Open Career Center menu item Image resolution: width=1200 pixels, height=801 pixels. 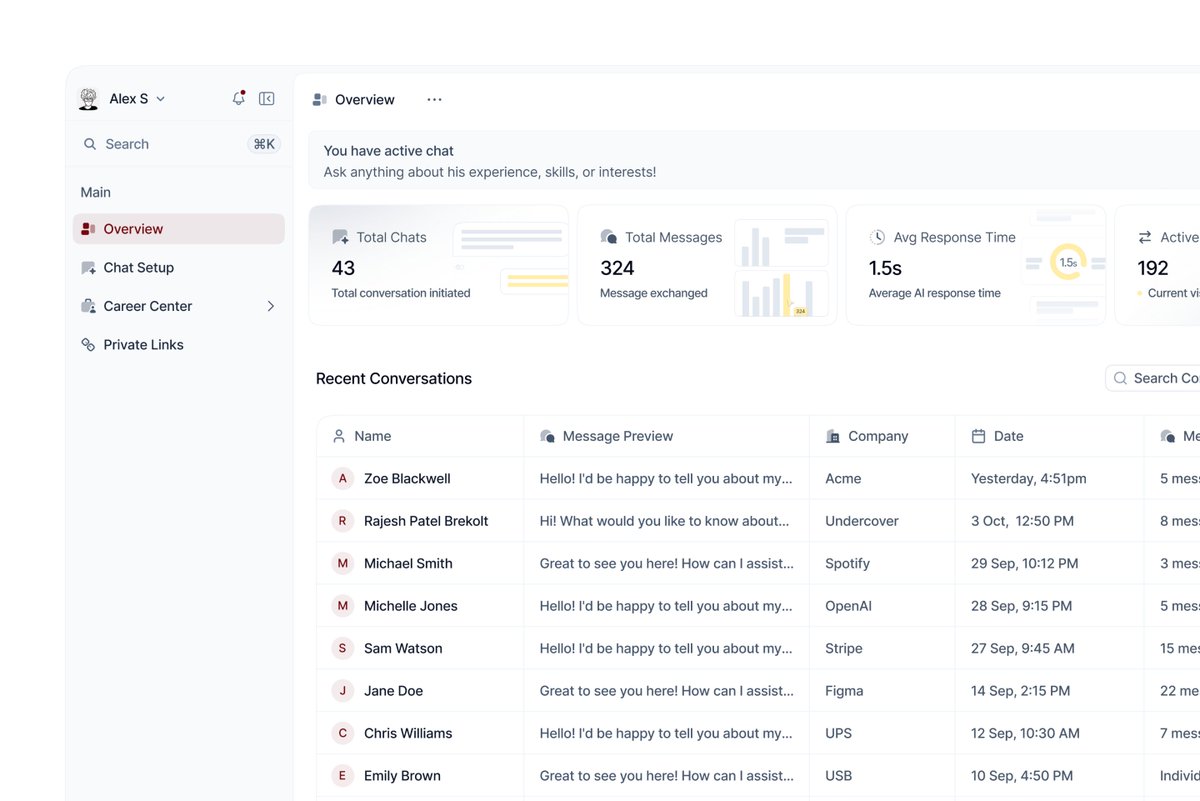coord(179,306)
